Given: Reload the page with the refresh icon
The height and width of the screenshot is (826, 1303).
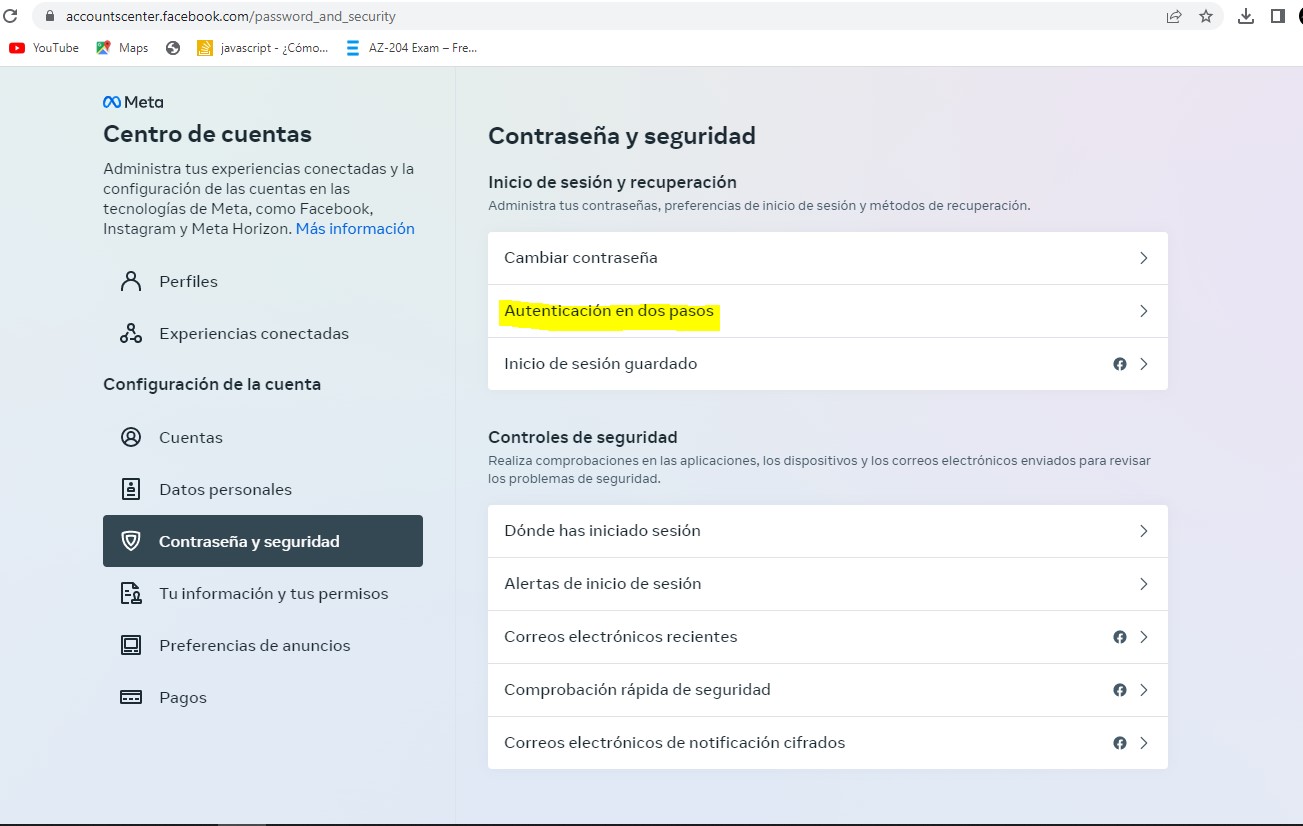Looking at the screenshot, I should [10, 16].
